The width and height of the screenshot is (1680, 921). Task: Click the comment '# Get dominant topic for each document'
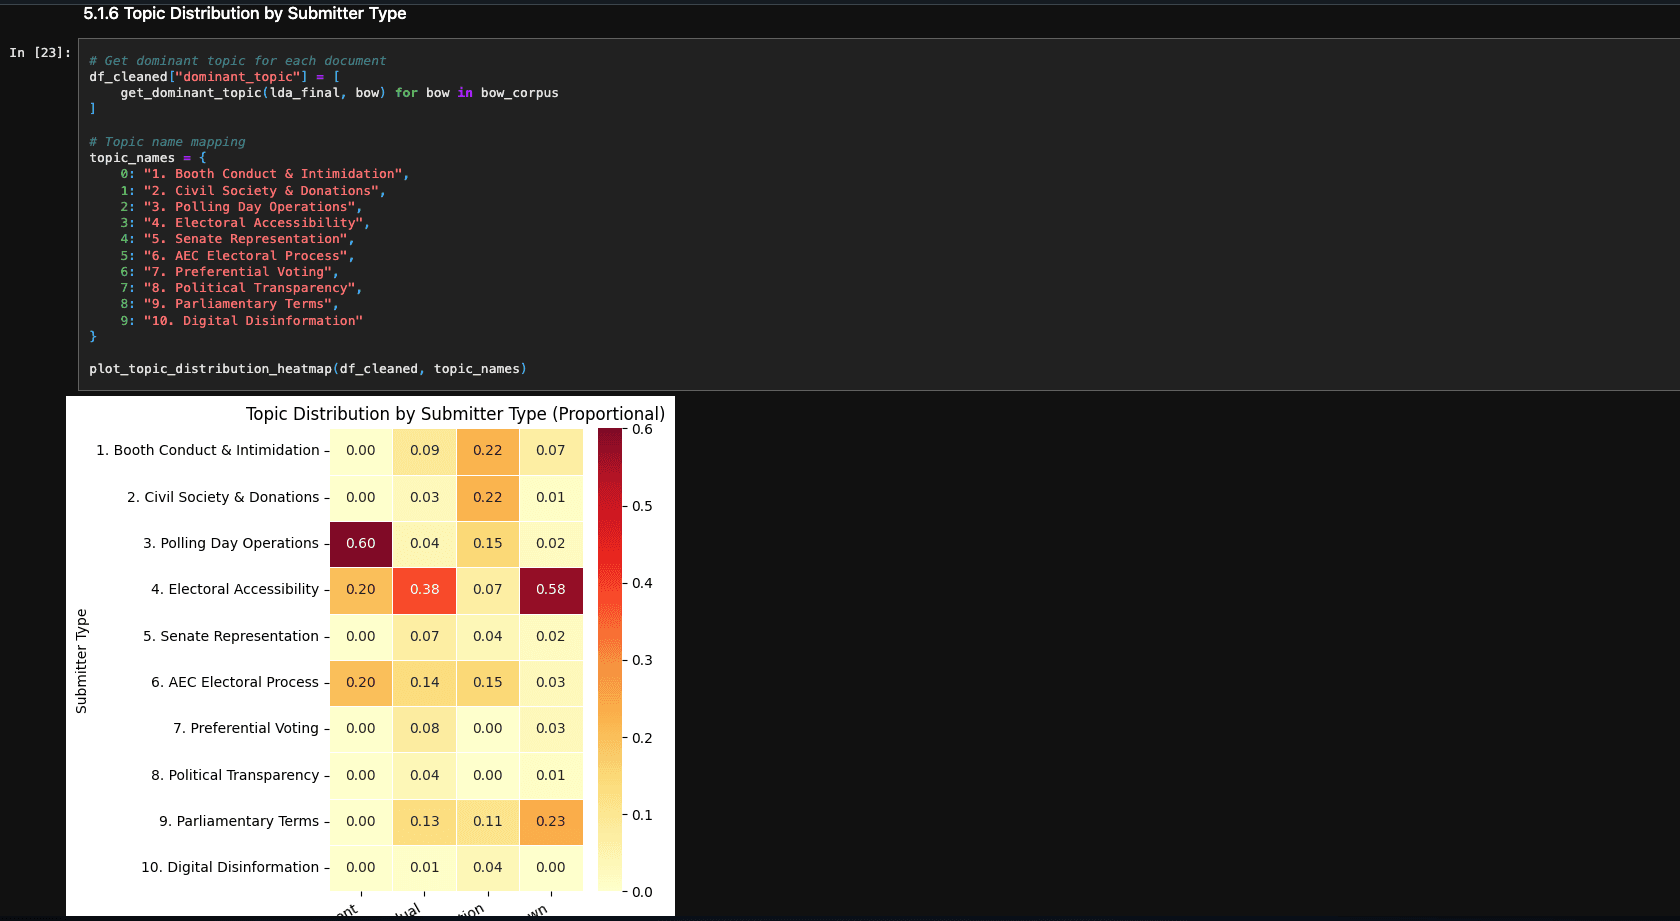click(x=237, y=60)
